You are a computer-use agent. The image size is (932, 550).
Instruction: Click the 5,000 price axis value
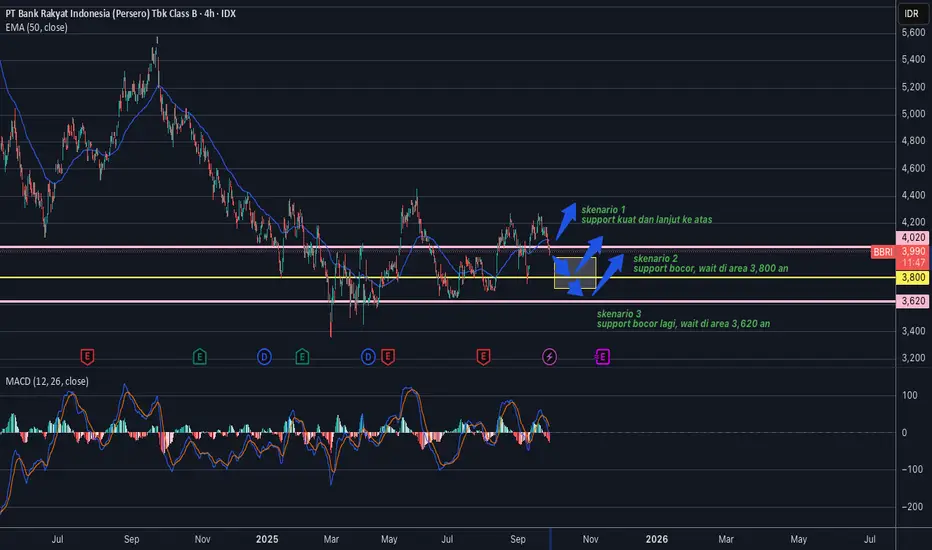pos(913,114)
